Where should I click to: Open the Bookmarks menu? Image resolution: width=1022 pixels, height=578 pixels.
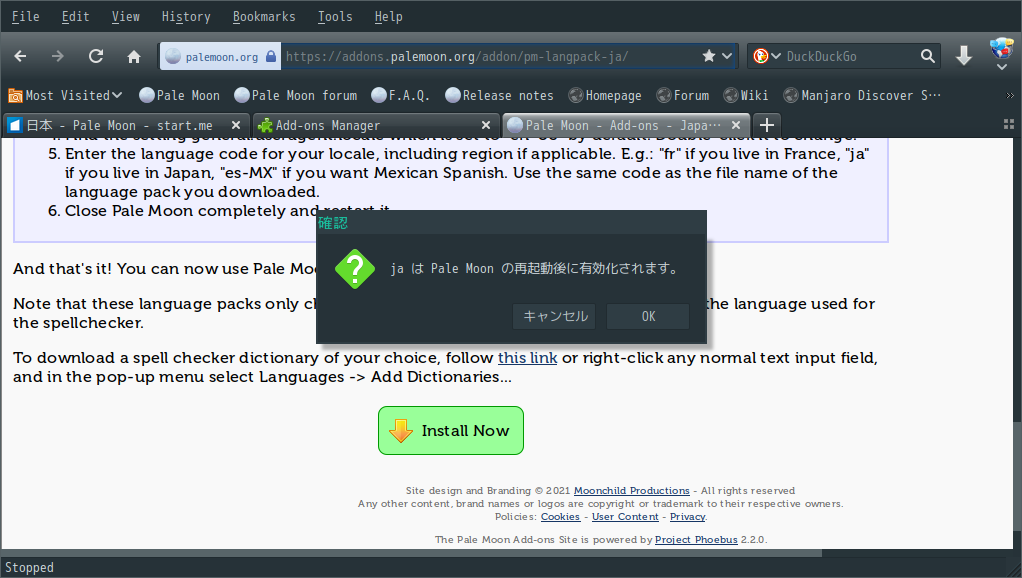click(264, 16)
